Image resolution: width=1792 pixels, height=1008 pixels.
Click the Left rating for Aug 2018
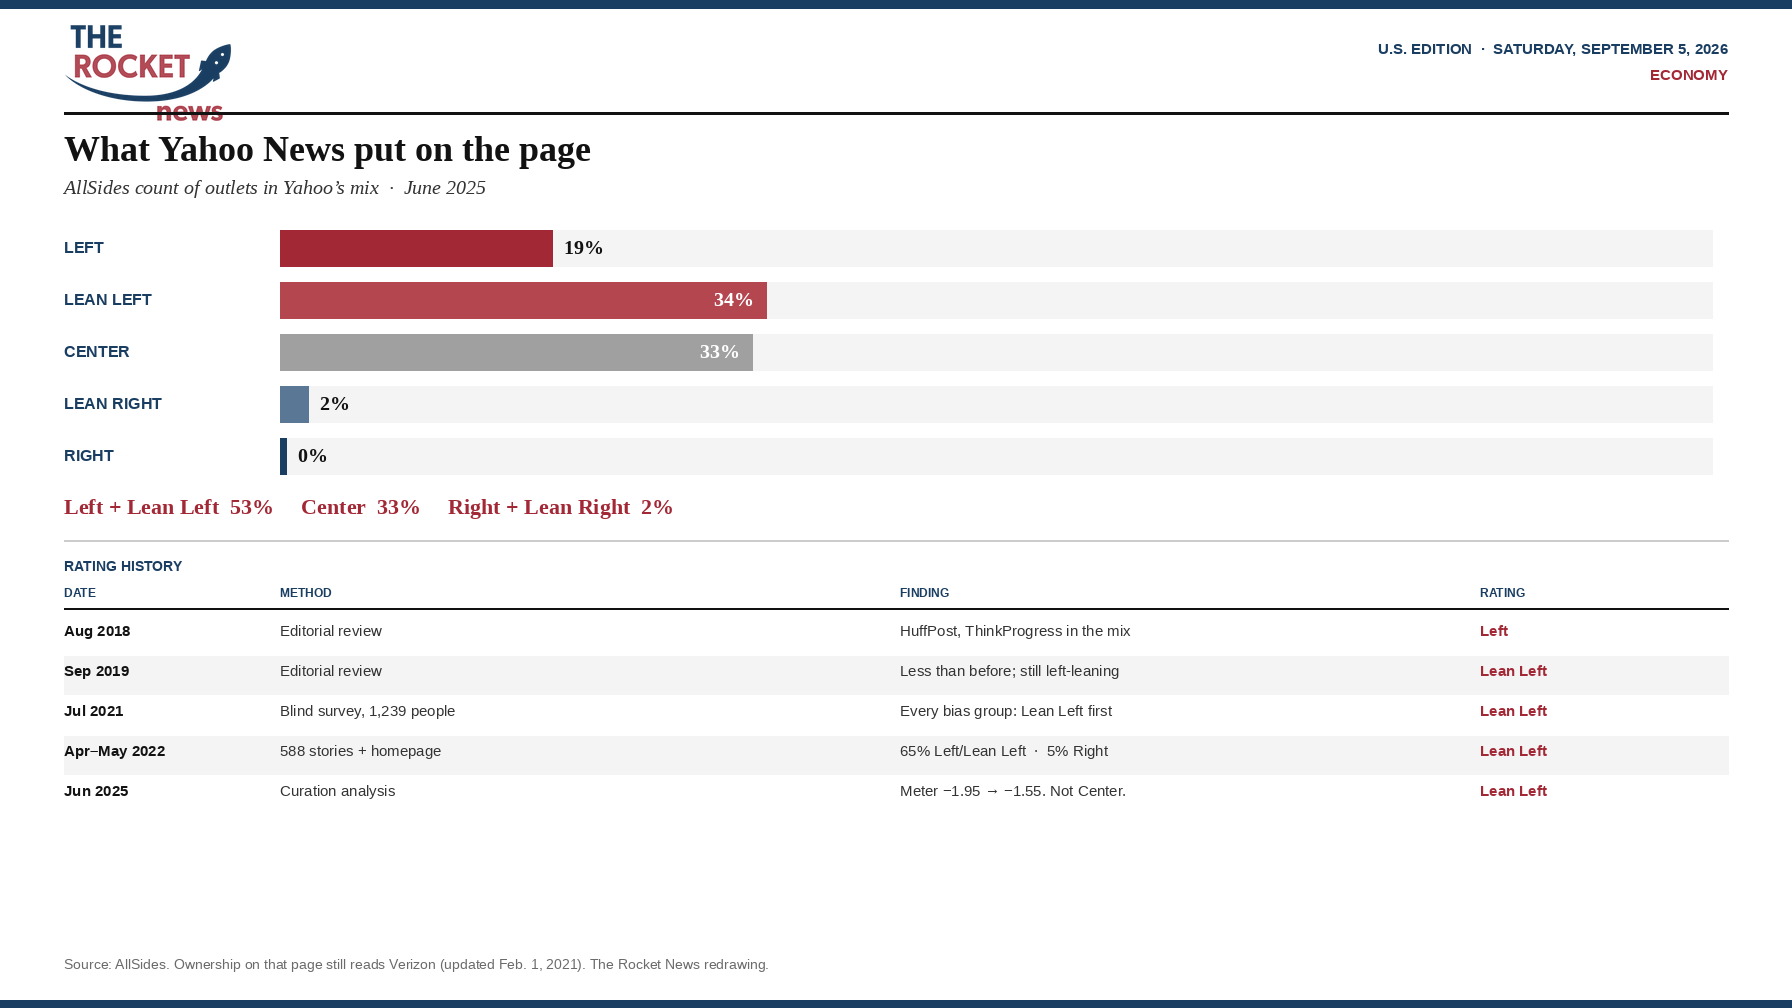click(1493, 631)
